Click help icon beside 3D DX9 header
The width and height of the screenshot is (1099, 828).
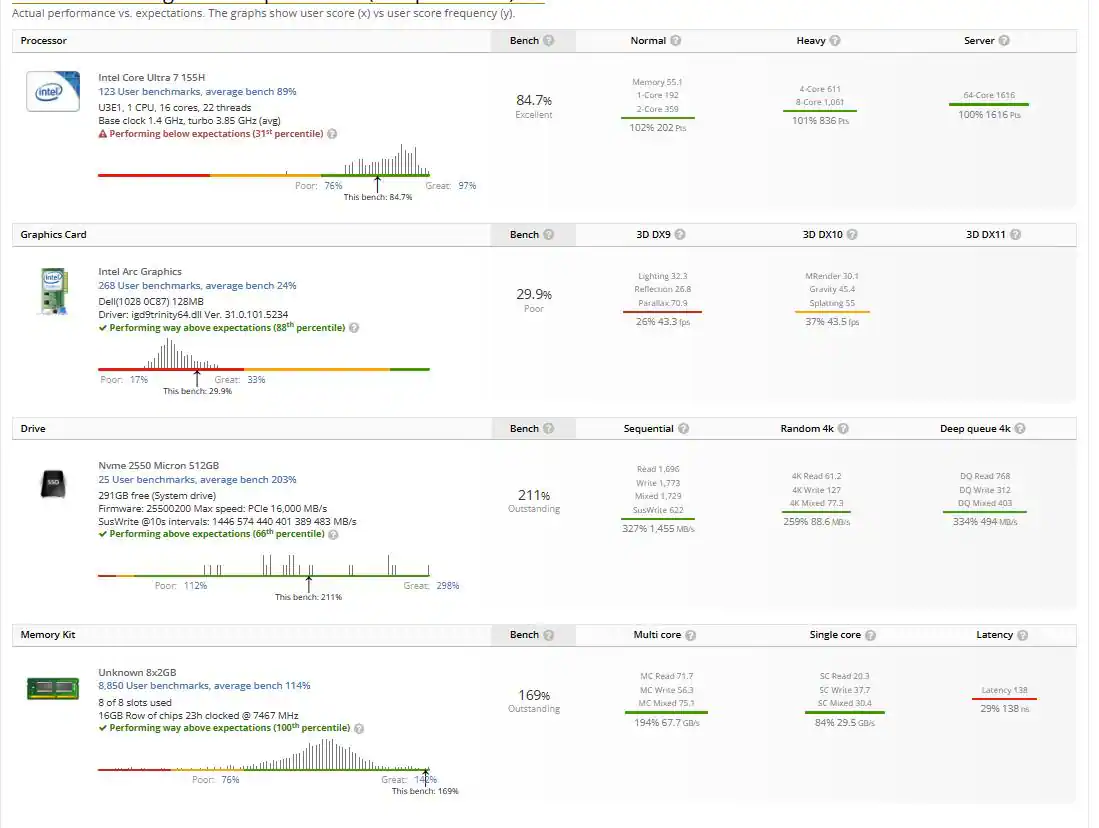[680, 235]
